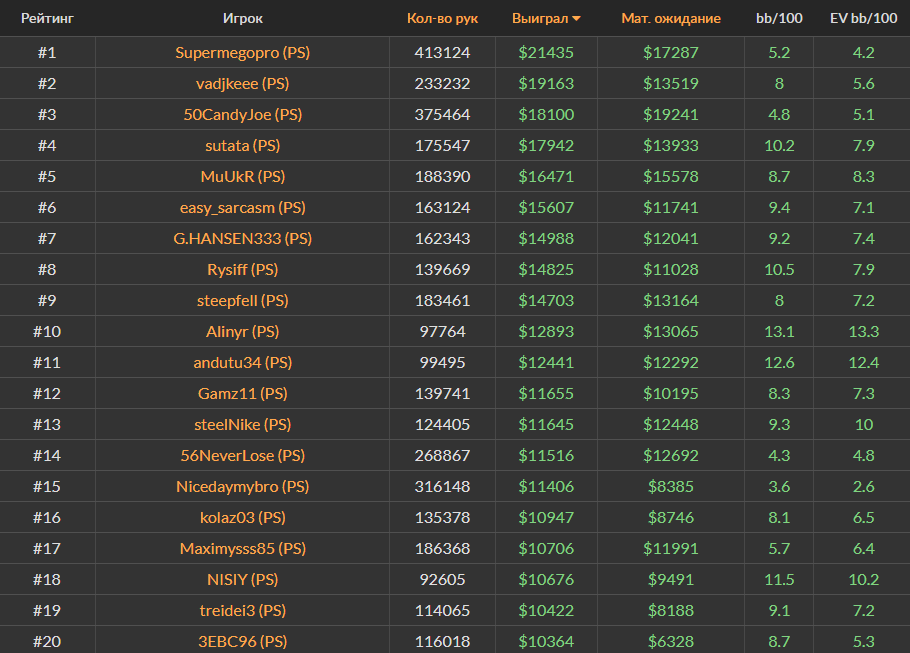This screenshot has width=910, height=653.
Task: Sort by Мат. ожидание column header
Action: point(670,18)
